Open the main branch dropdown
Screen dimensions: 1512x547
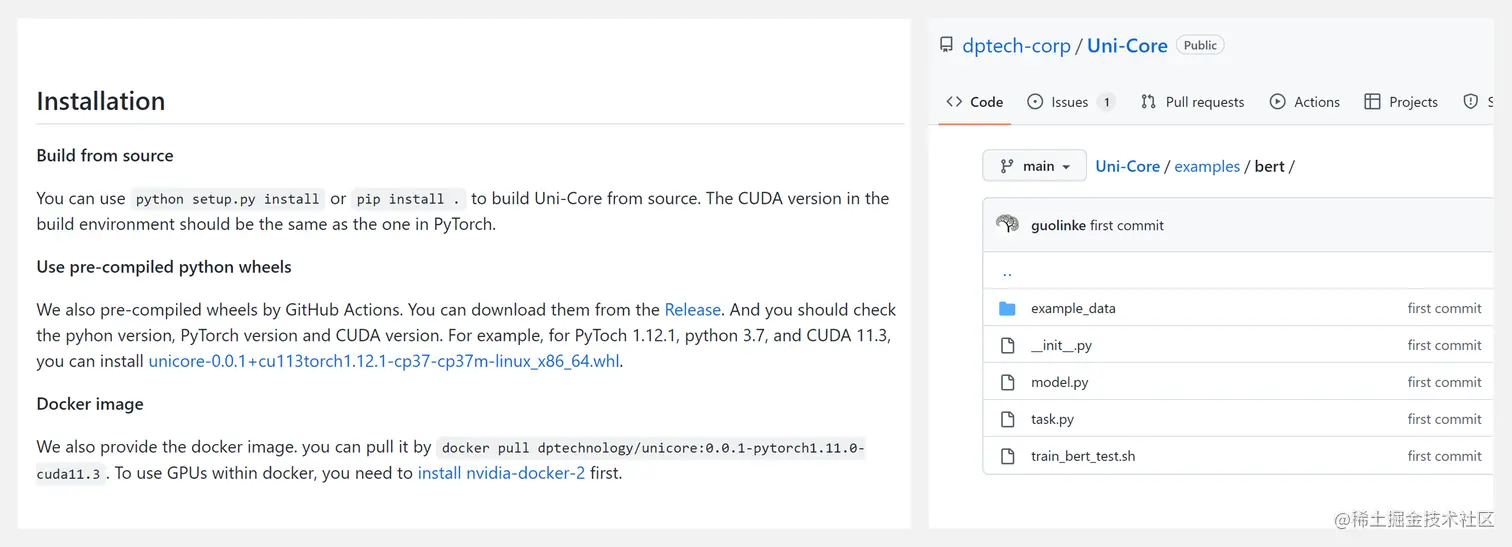[x=1034, y=166]
